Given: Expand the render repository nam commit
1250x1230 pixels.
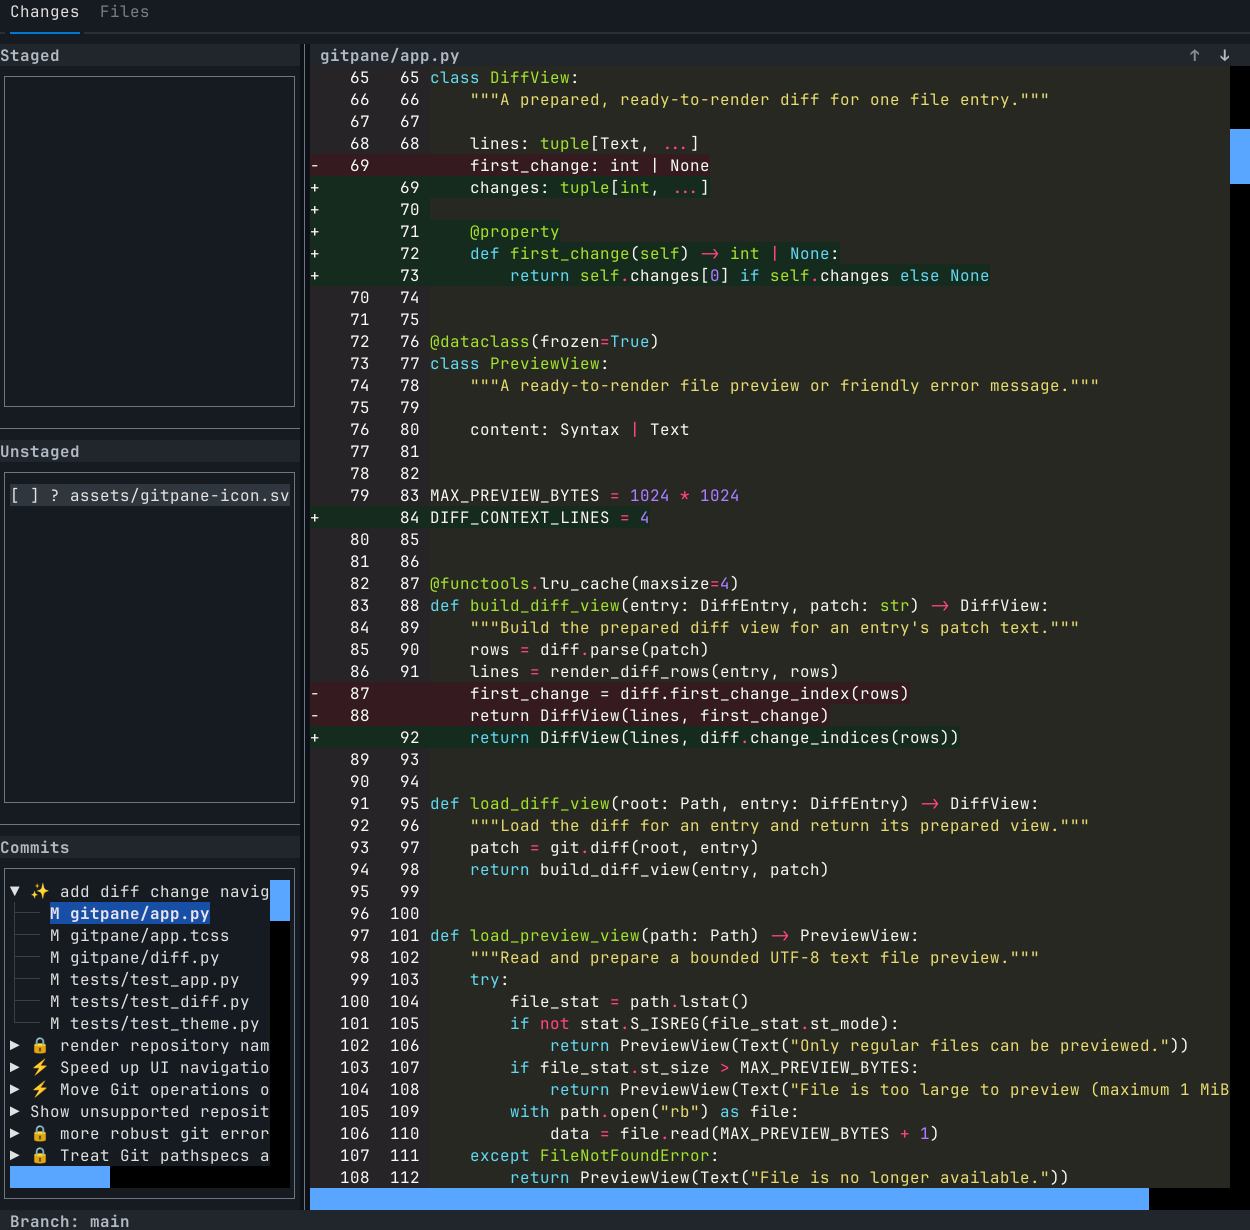Looking at the screenshot, I should tap(15, 1045).
